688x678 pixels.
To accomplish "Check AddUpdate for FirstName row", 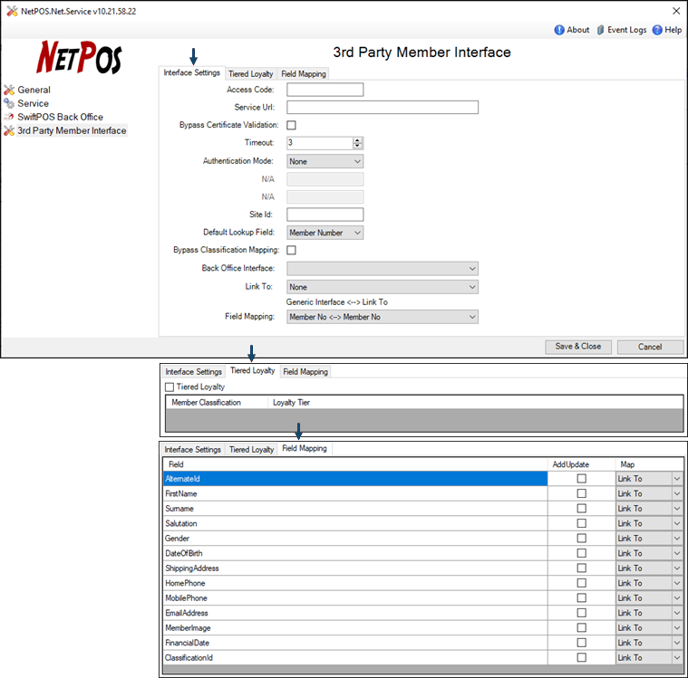I will click(x=581, y=494).
